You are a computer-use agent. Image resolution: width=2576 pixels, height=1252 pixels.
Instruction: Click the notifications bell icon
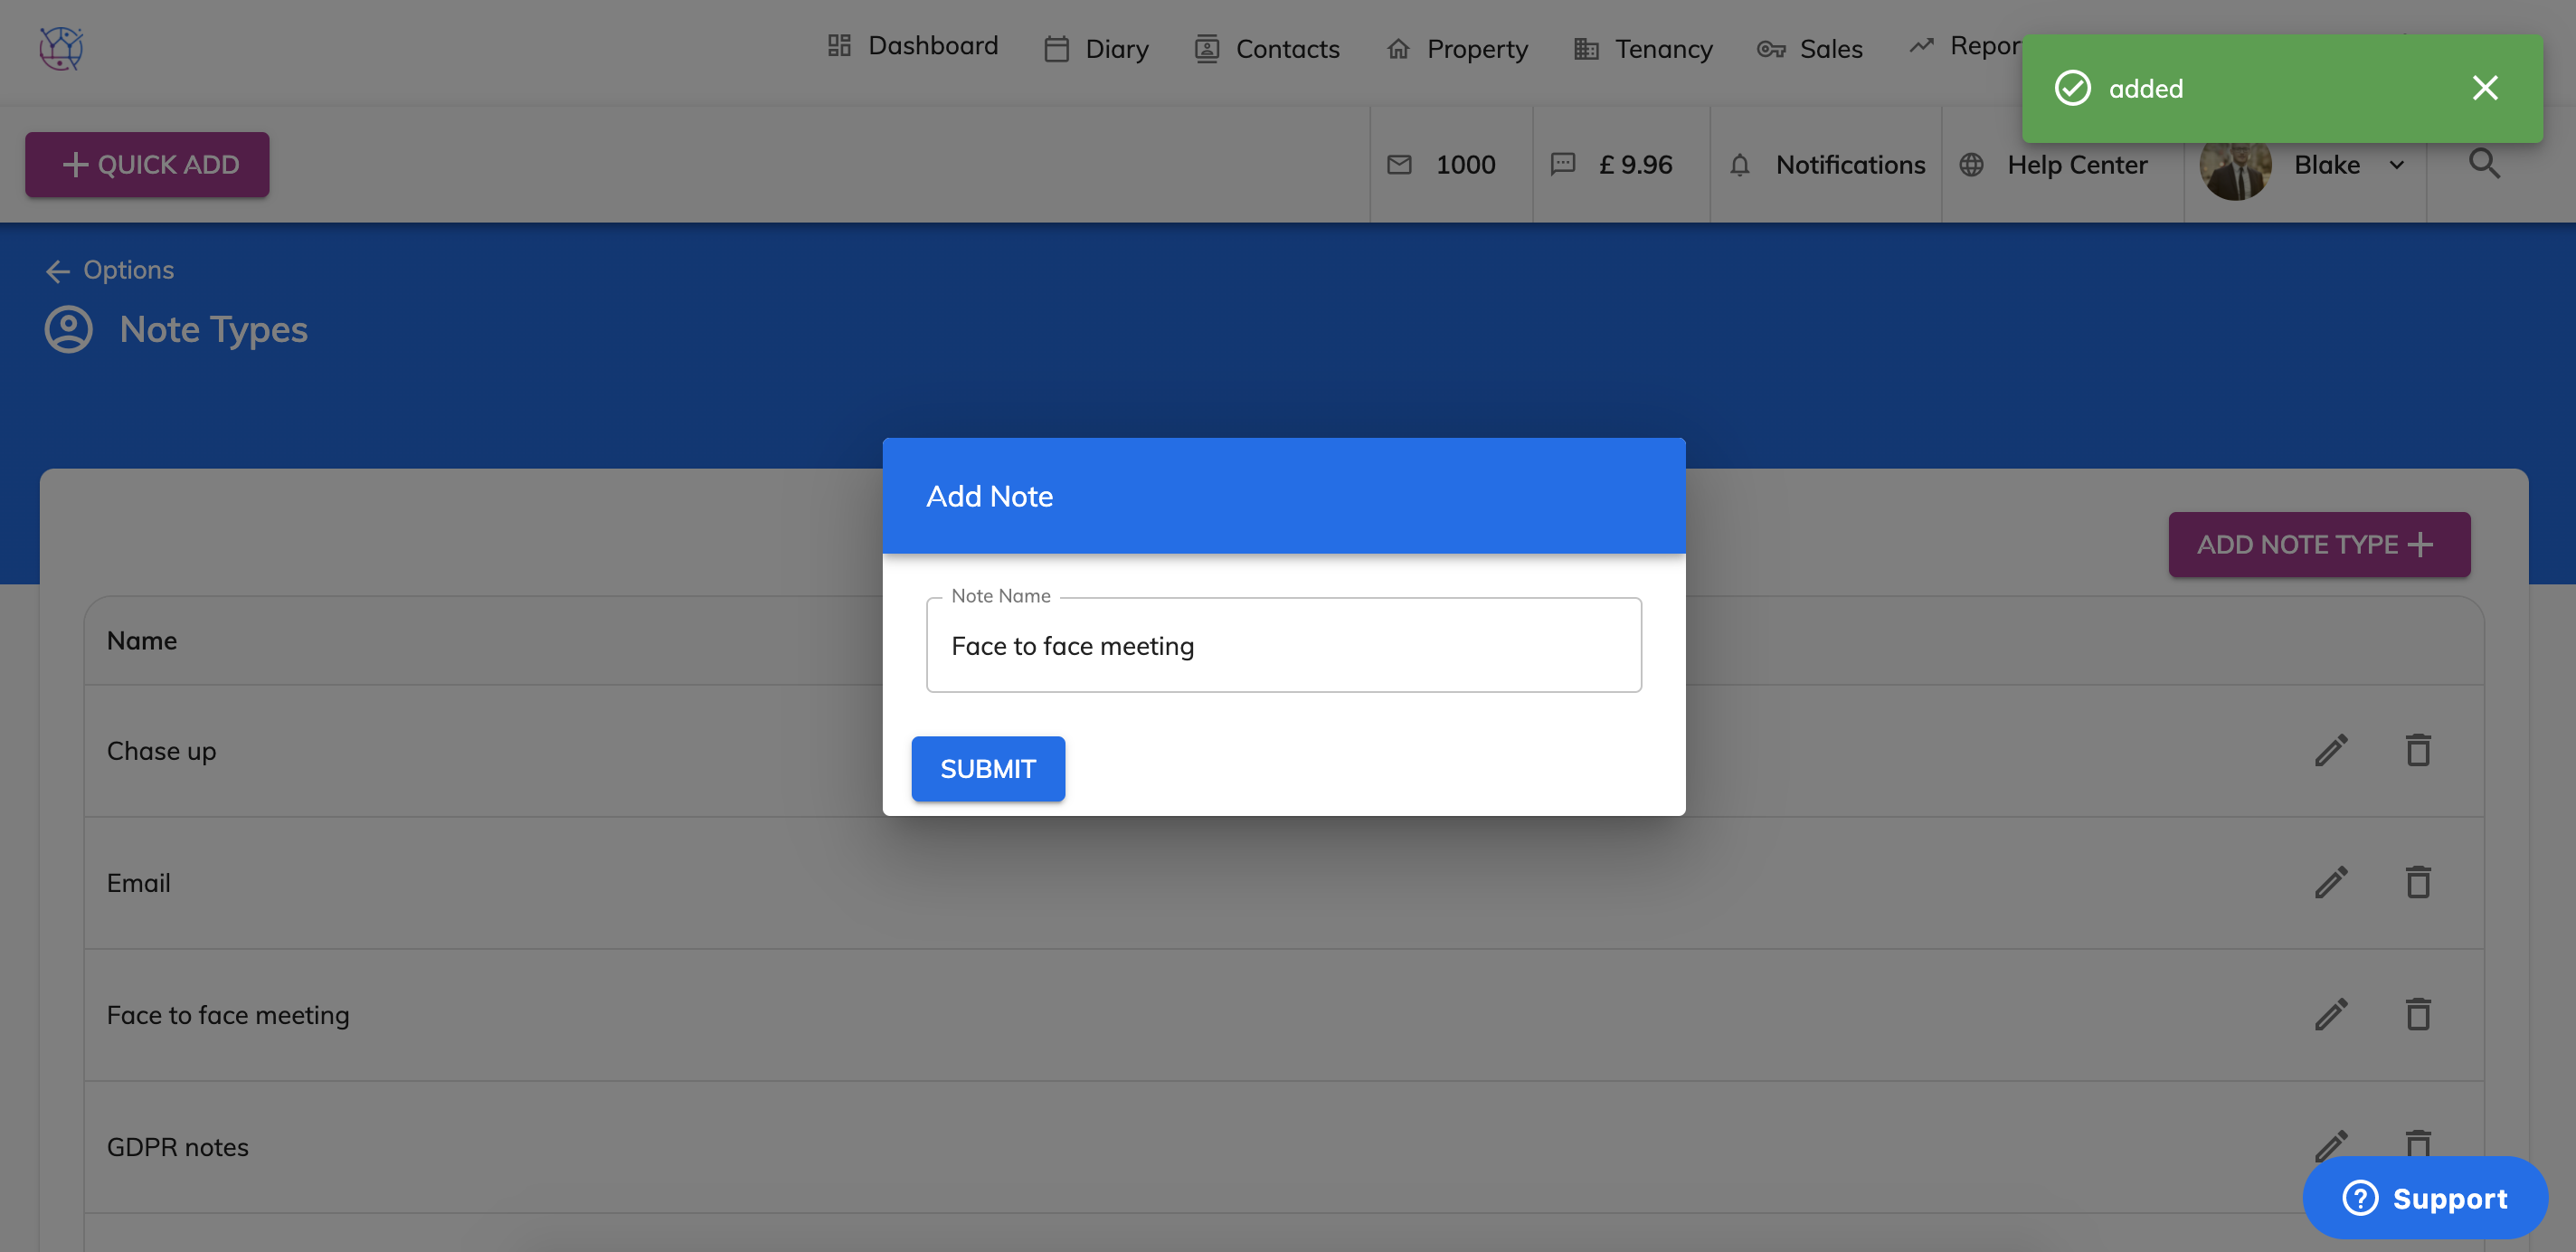coord(1739,165)
